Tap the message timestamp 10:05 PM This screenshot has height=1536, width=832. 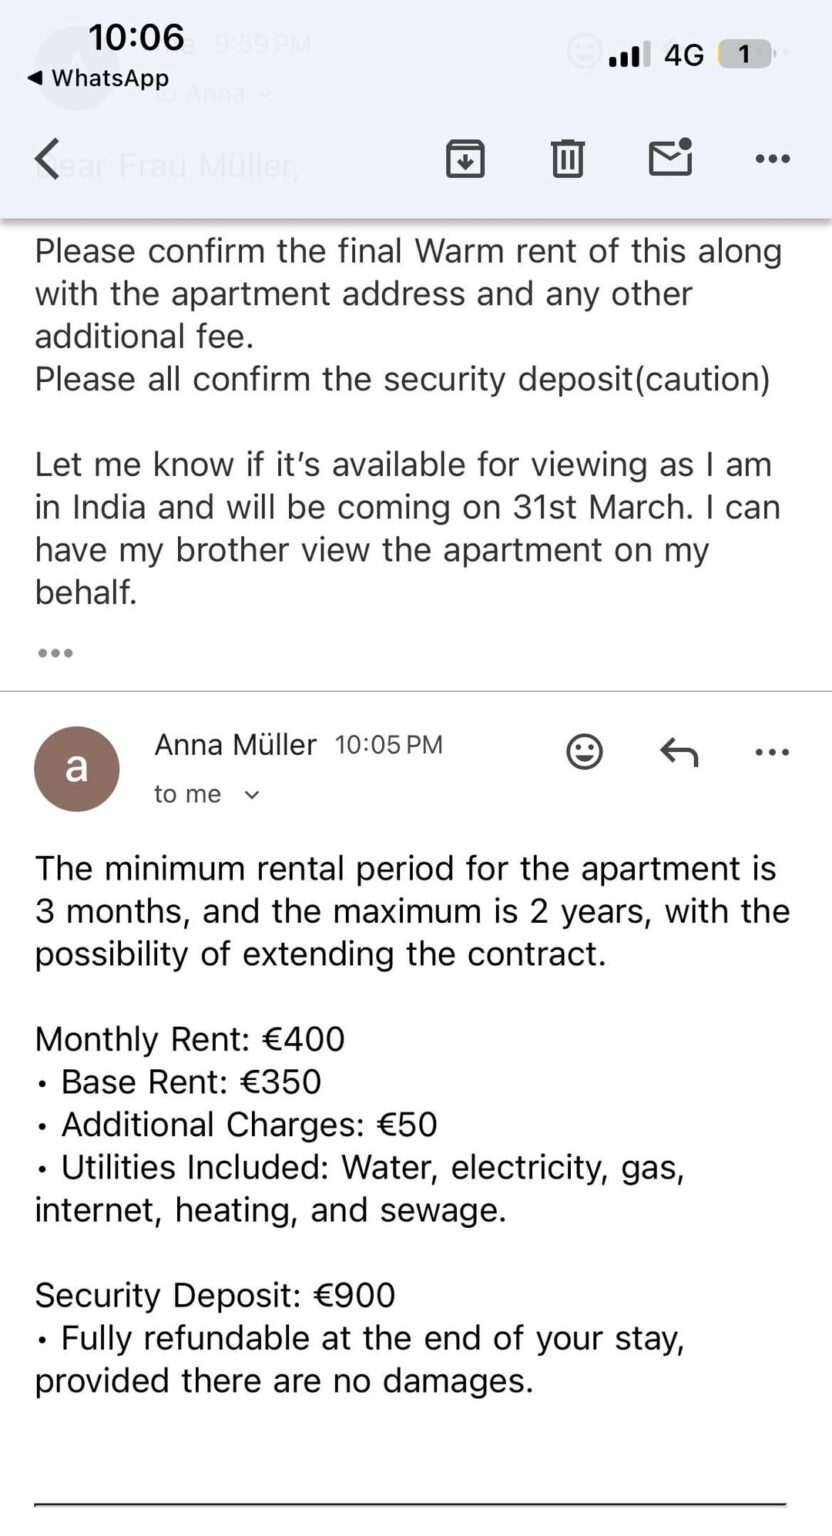[389, 744]
